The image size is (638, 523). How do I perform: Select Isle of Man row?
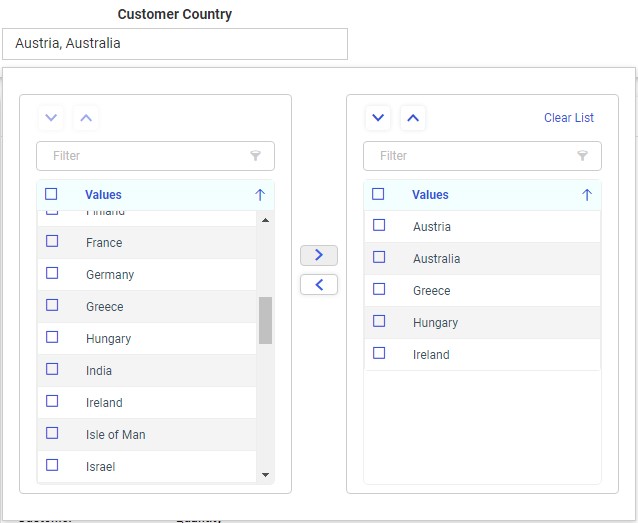pyautogui.click(x=115, y=435)
